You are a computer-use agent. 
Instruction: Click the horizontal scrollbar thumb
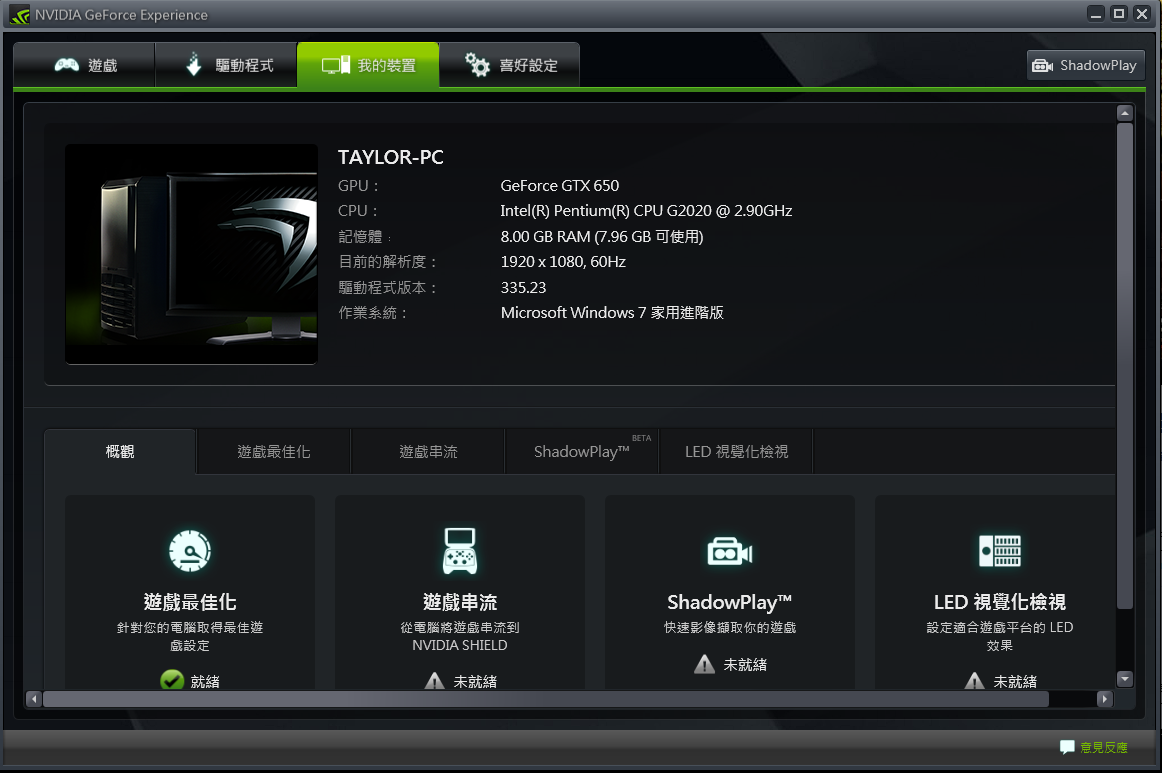545,698
